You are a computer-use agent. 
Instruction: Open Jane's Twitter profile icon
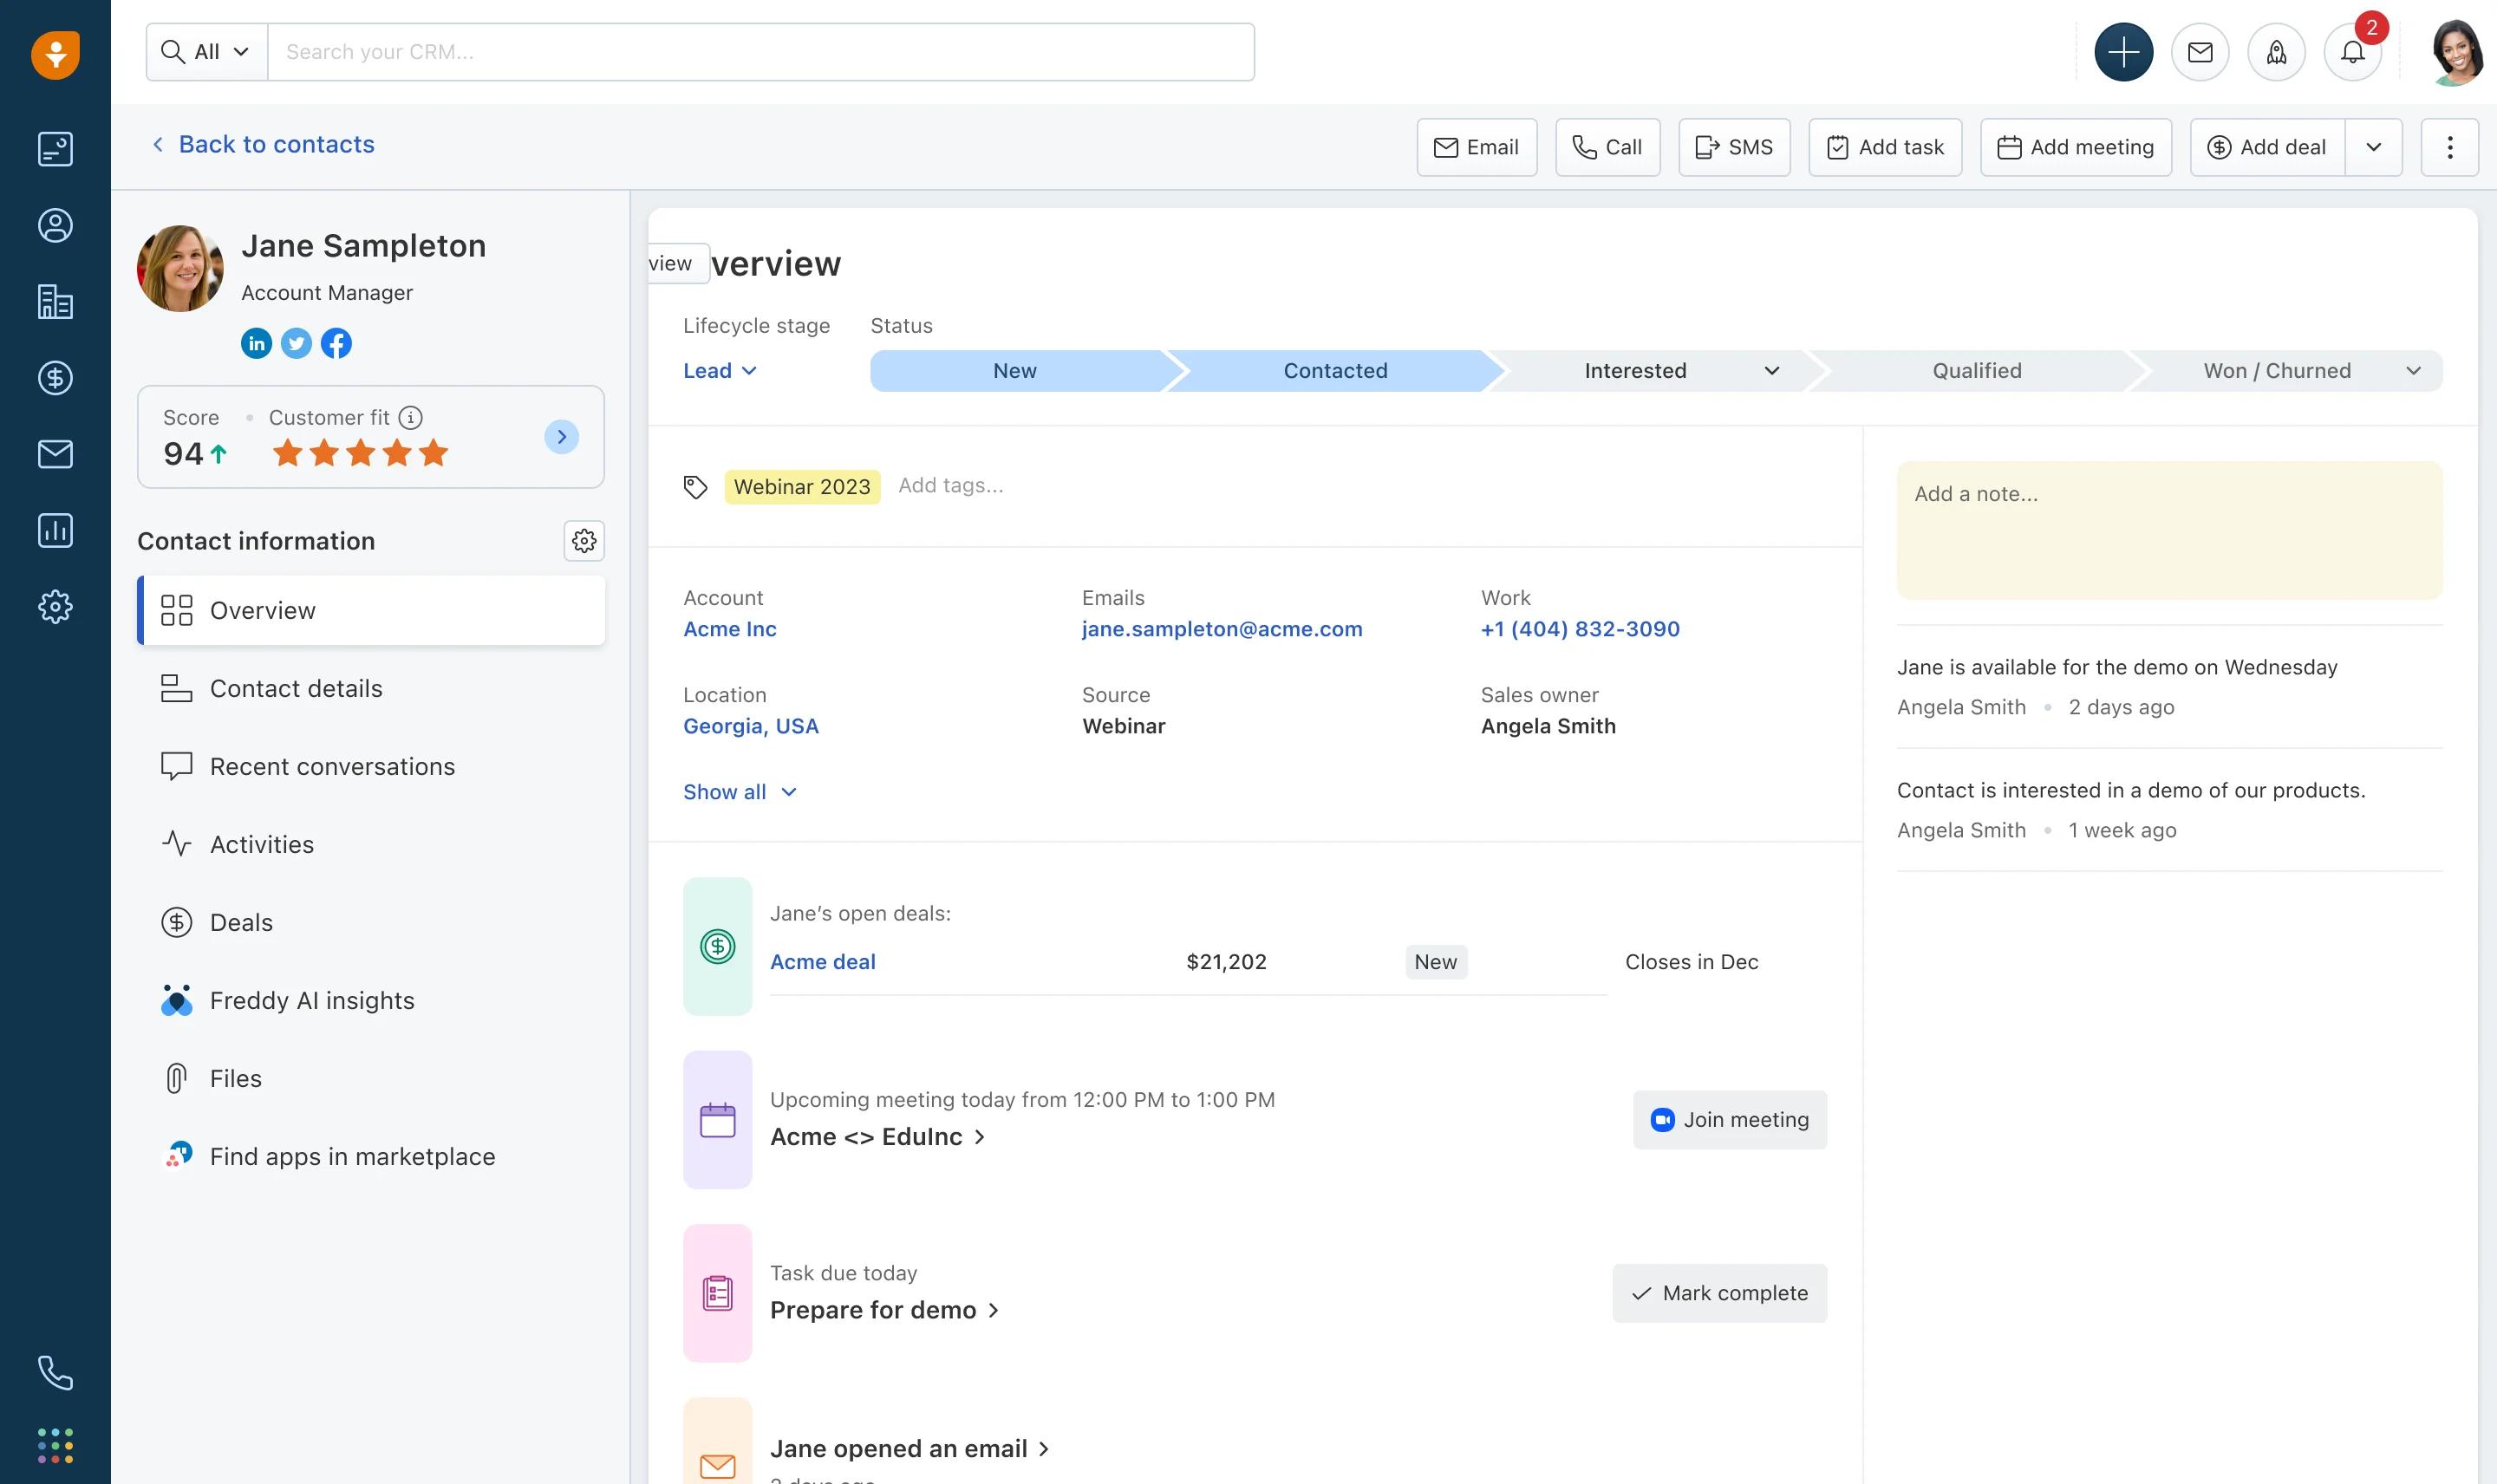(296, 343)
